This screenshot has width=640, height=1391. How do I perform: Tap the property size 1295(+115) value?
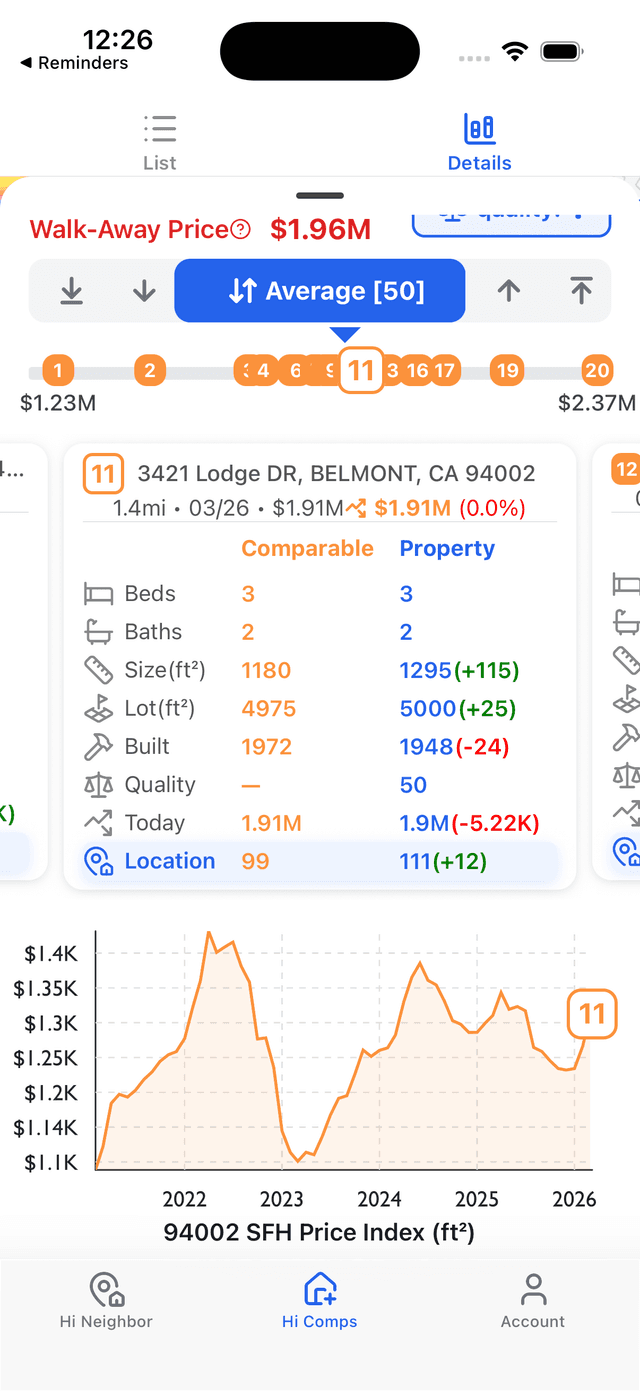[x=458, y=670]
